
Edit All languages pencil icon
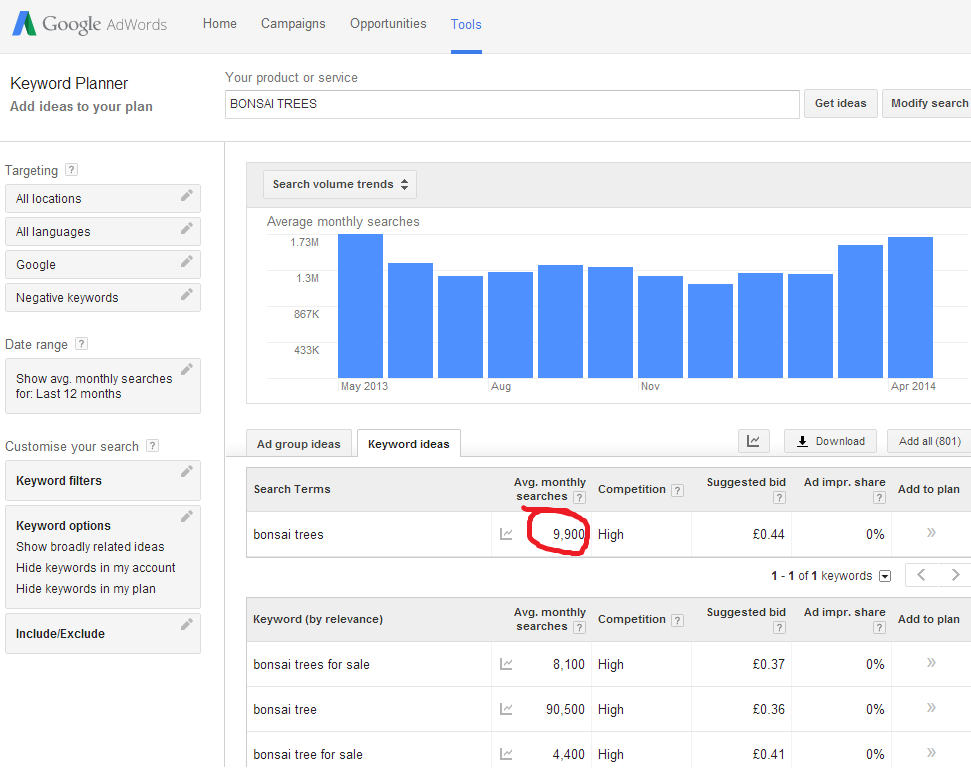point(186,229)
